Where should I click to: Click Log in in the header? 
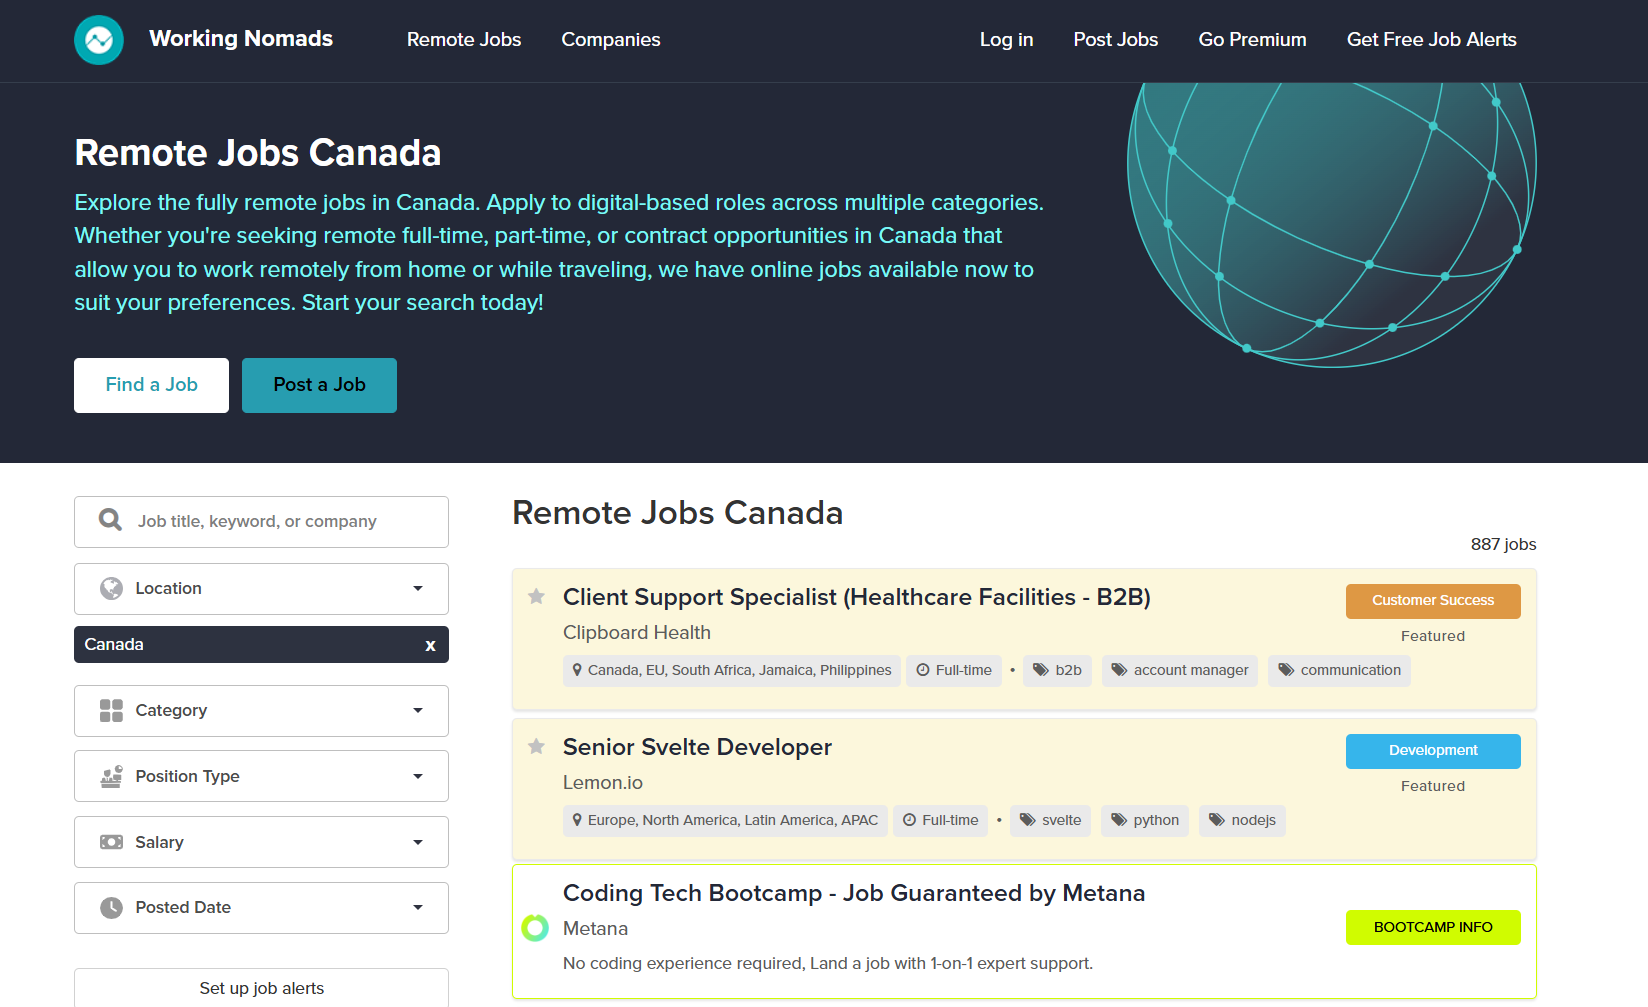coord(1006,40)
